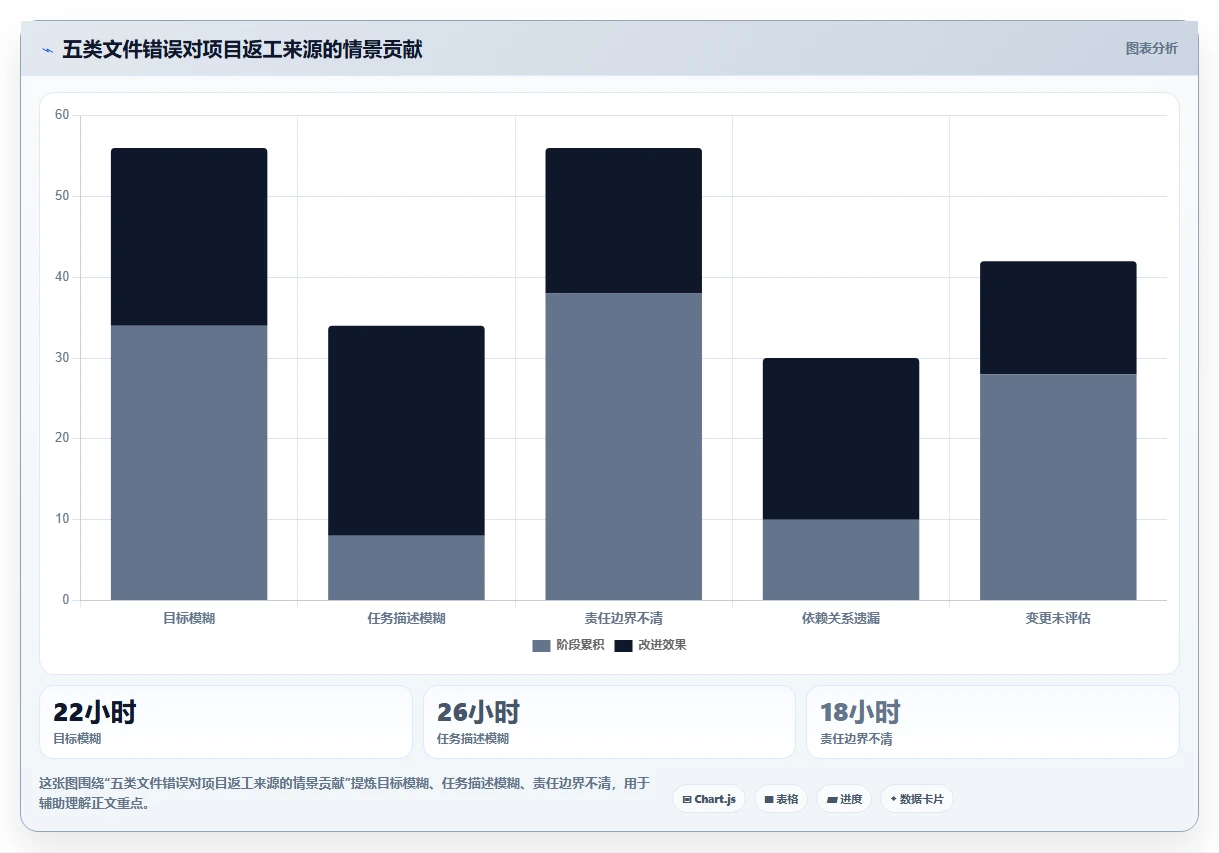Click the 依赖关系遗漏 gray lower bar segment
1219x853 pixels.
pos(841,560)
